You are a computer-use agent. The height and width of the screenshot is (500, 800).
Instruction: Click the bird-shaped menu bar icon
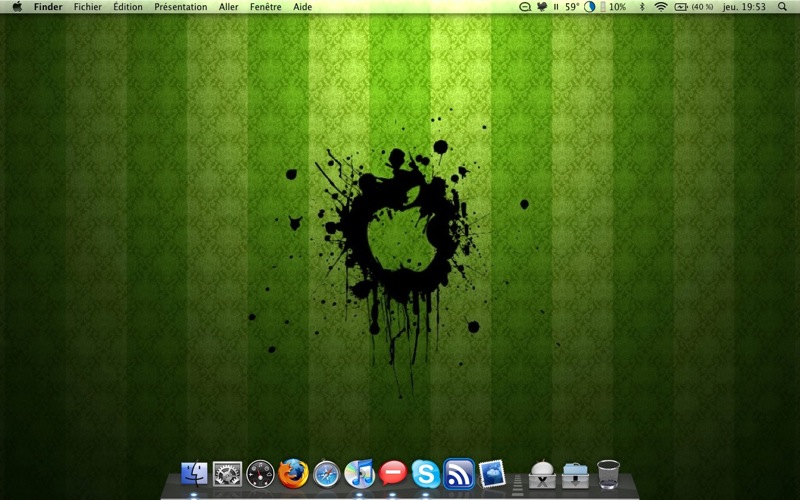(x=542, y=7)
